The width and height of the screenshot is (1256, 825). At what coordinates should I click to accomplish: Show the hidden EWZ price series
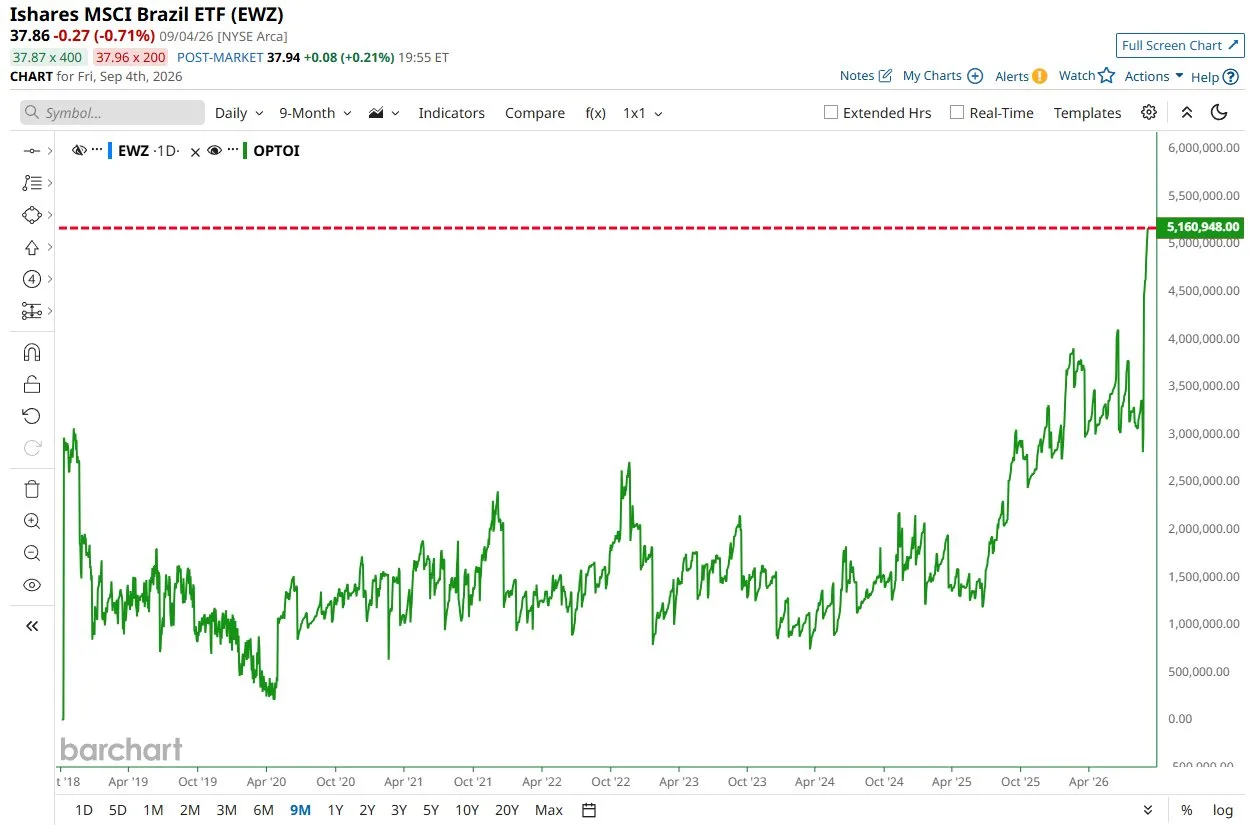[80, 151]
